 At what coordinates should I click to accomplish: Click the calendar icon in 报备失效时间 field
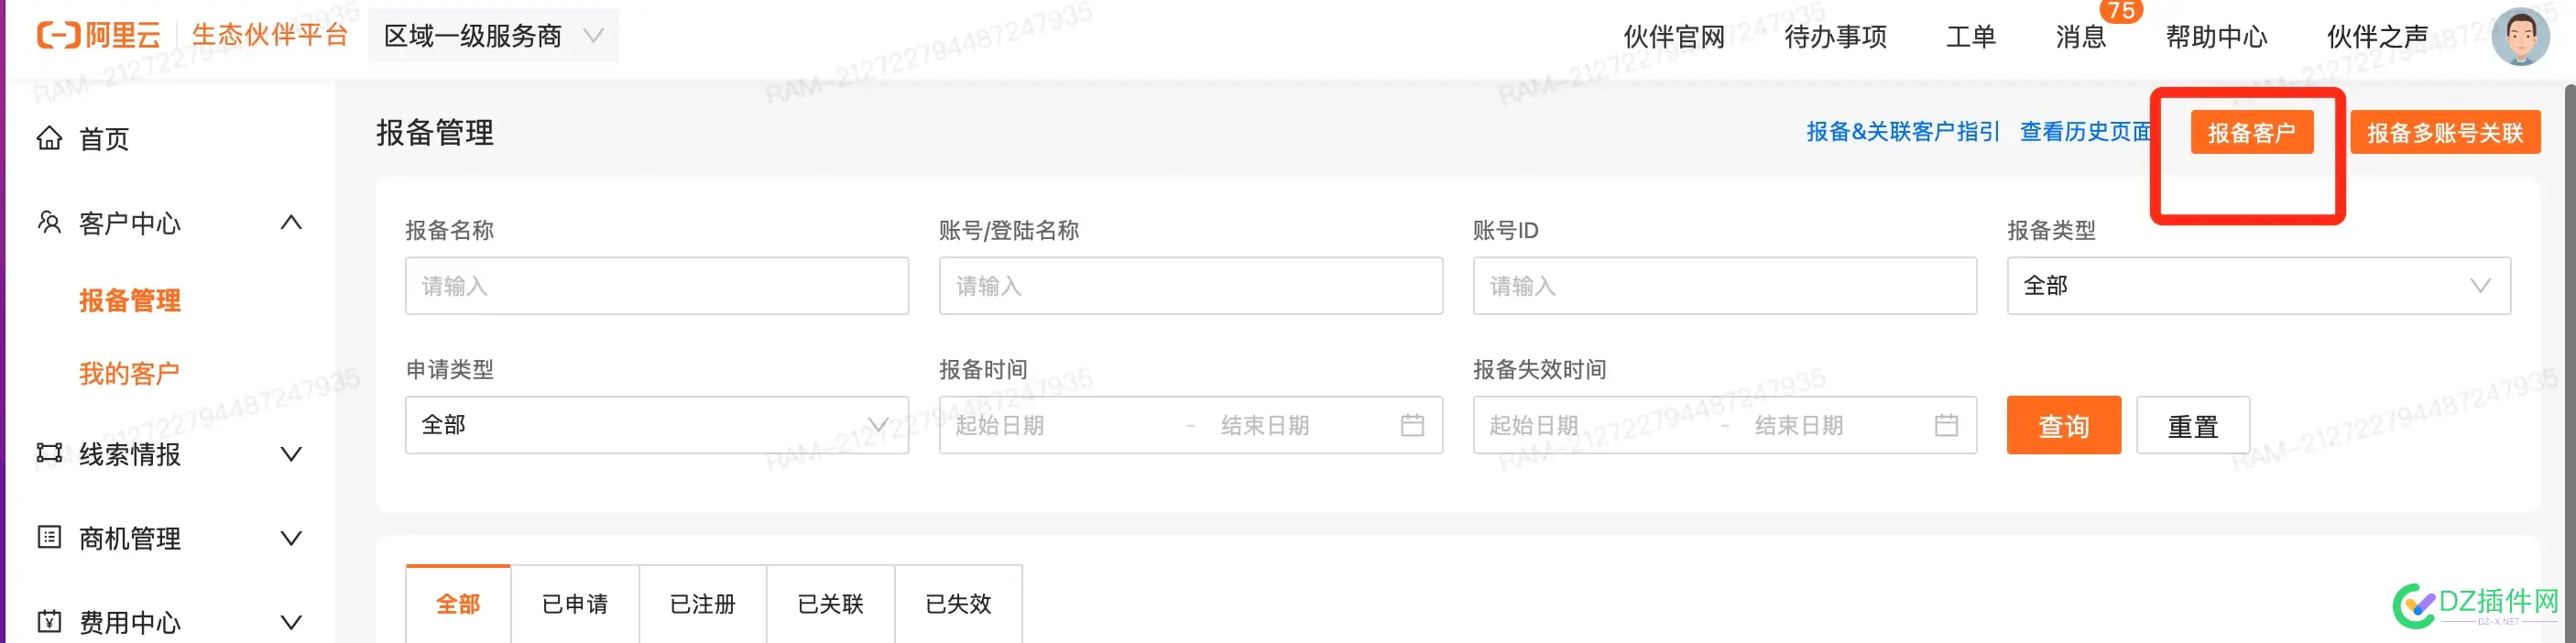[1947, 425]
